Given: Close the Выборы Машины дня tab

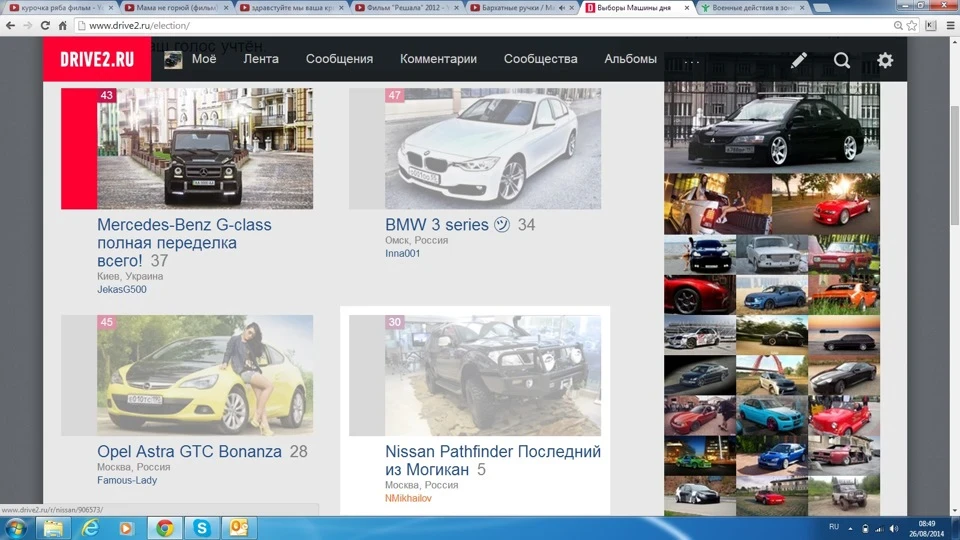Looking at the screenshot, I should pyautogui.click(x=686, y=8).
